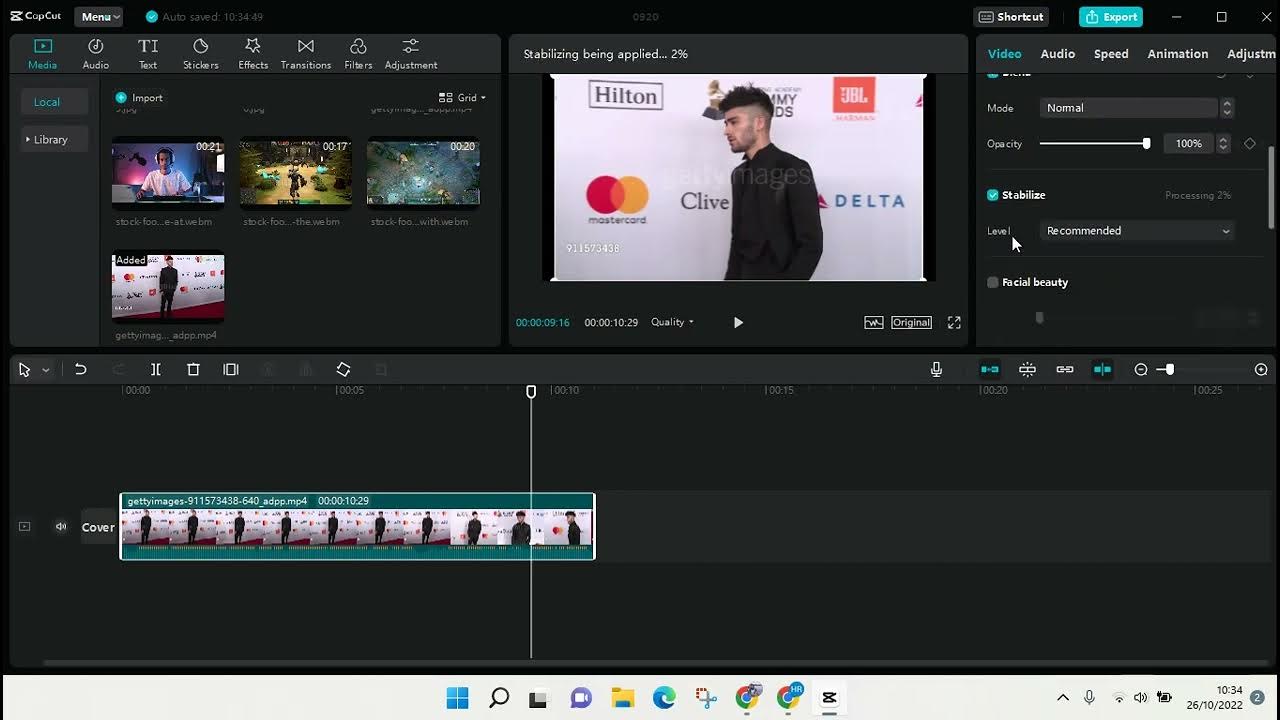This screenshot has width=1280, height=720.
Task: Click the Shortcut button
Action: point(1012,17)
